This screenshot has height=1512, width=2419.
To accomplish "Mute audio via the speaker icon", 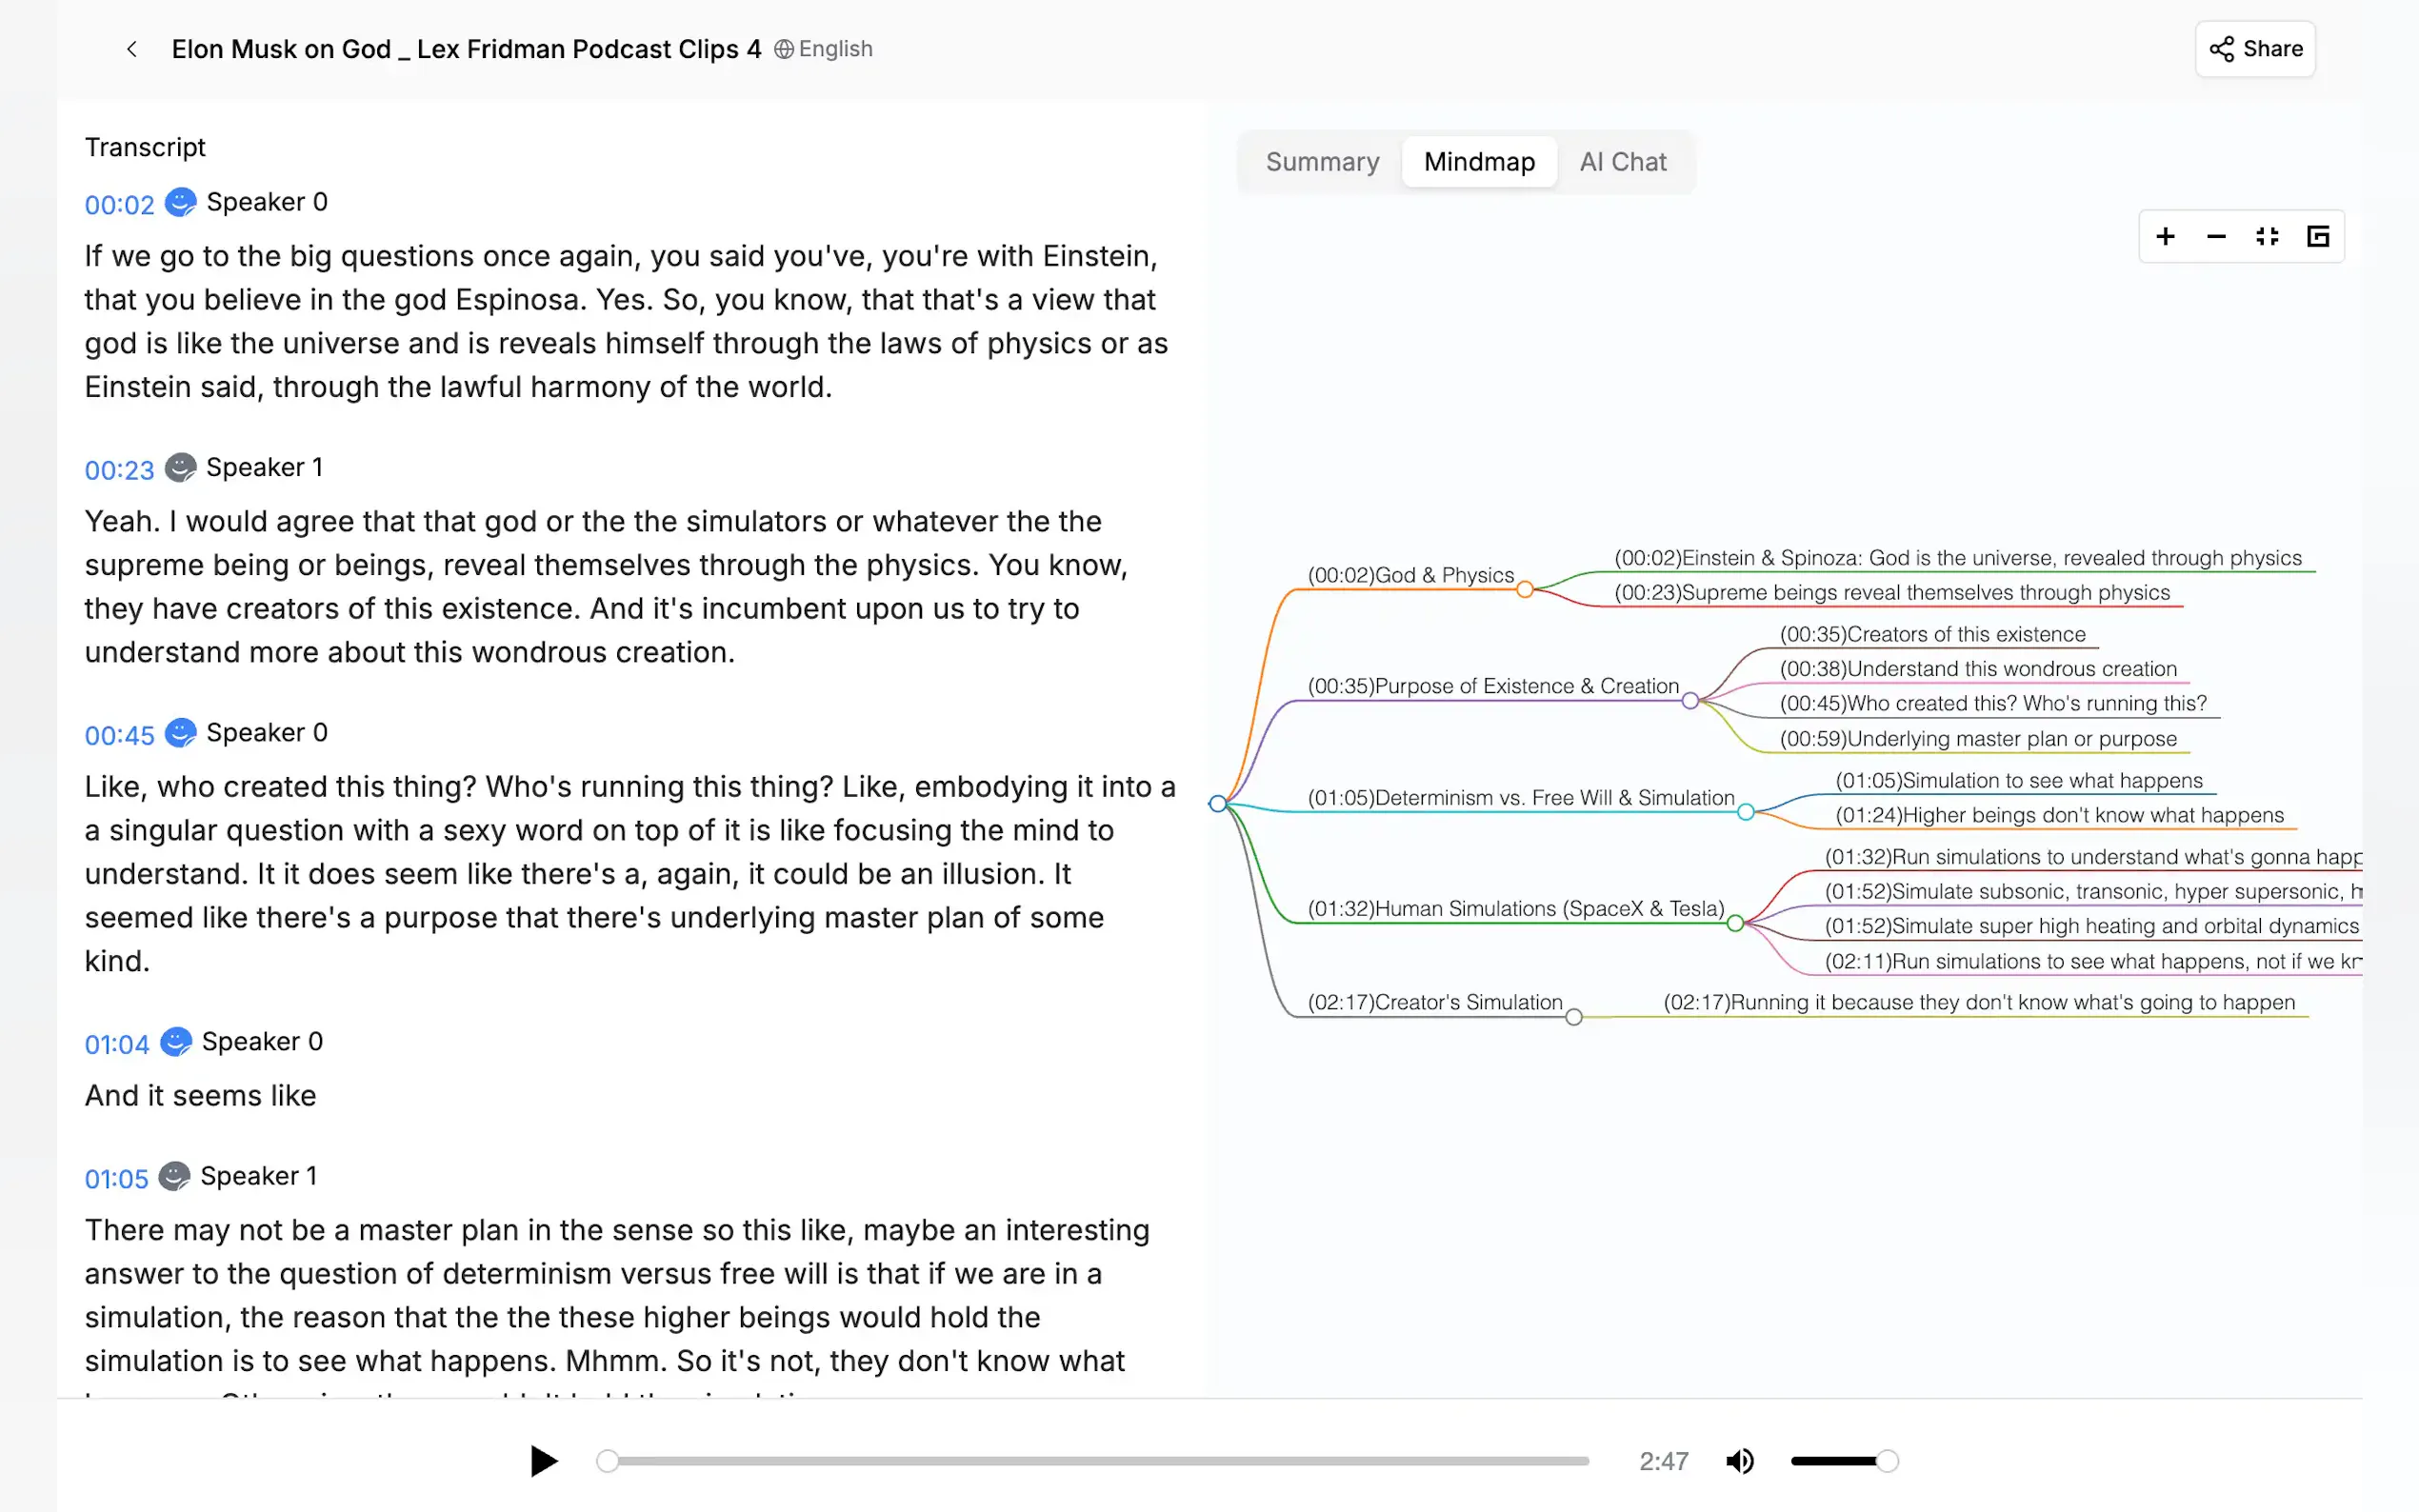I will (x=1739, y=1461).
